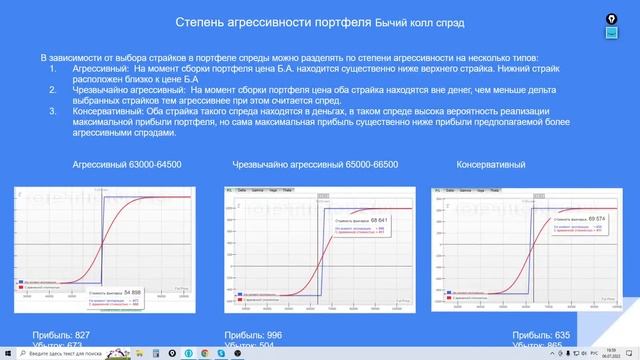This screenshot has width=640, height=360.
Task: Select the Delta tab in conservative chart
Action: pos(450,190)
